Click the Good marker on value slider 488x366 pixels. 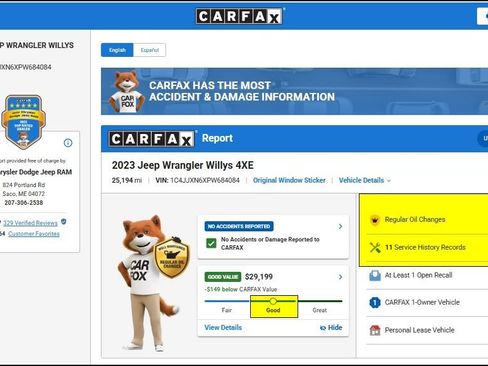(273, 301)
